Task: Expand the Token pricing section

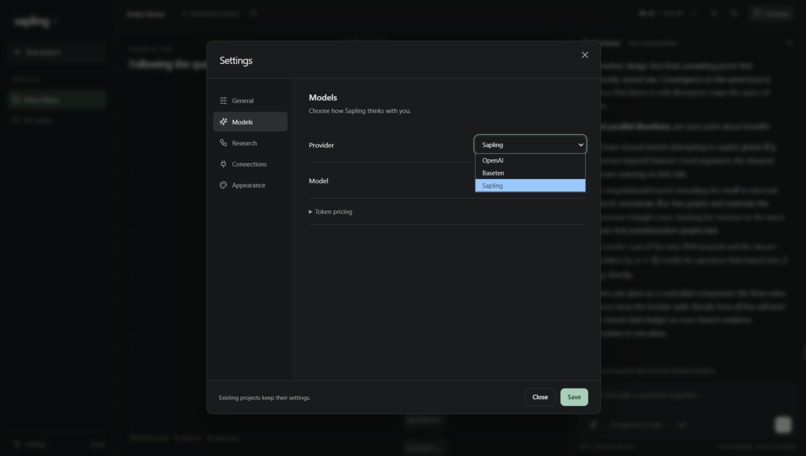Action: tap(331, 212)
